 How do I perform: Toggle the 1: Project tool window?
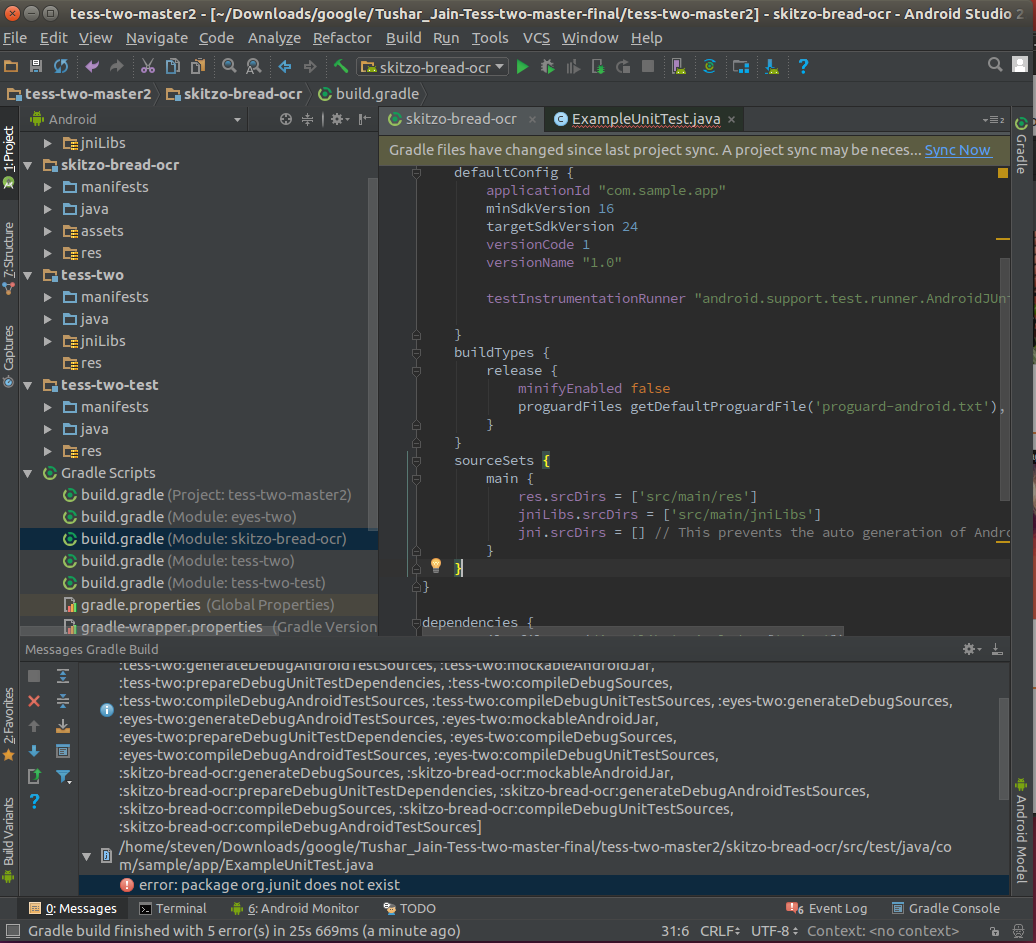click(x=9, y=157)
